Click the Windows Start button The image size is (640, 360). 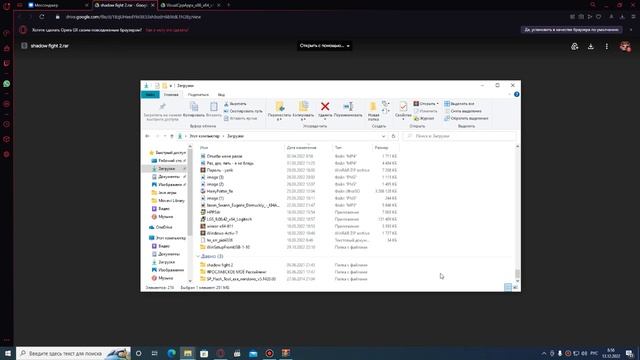(7, 353)
